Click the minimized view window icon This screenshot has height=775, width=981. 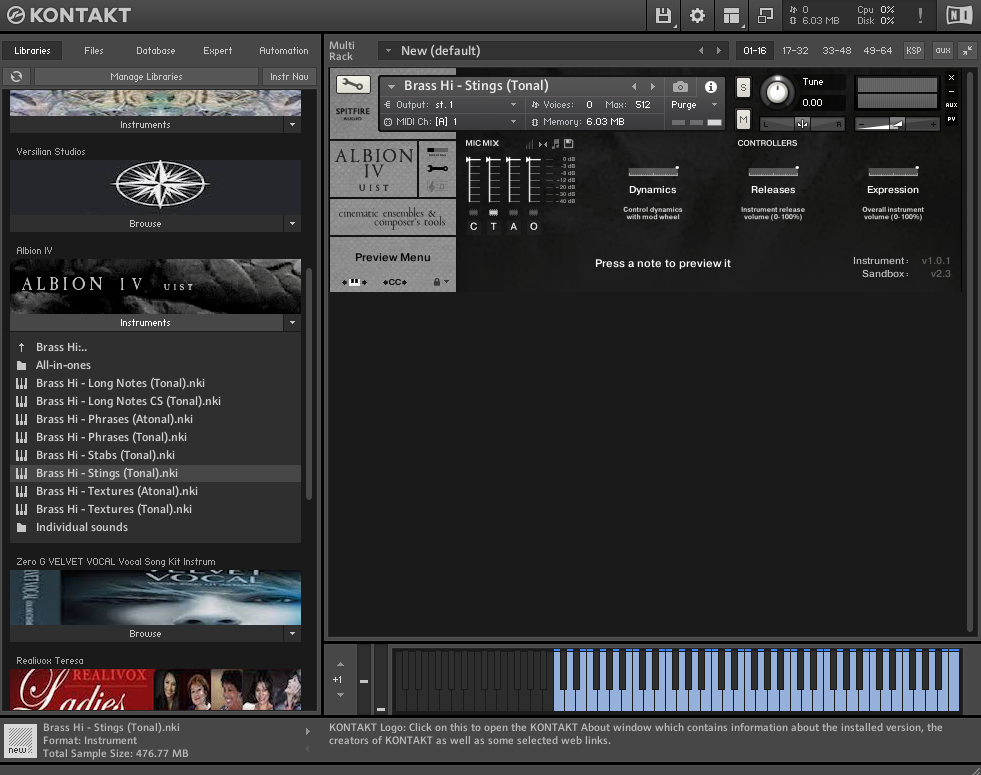tap(765, 16)
